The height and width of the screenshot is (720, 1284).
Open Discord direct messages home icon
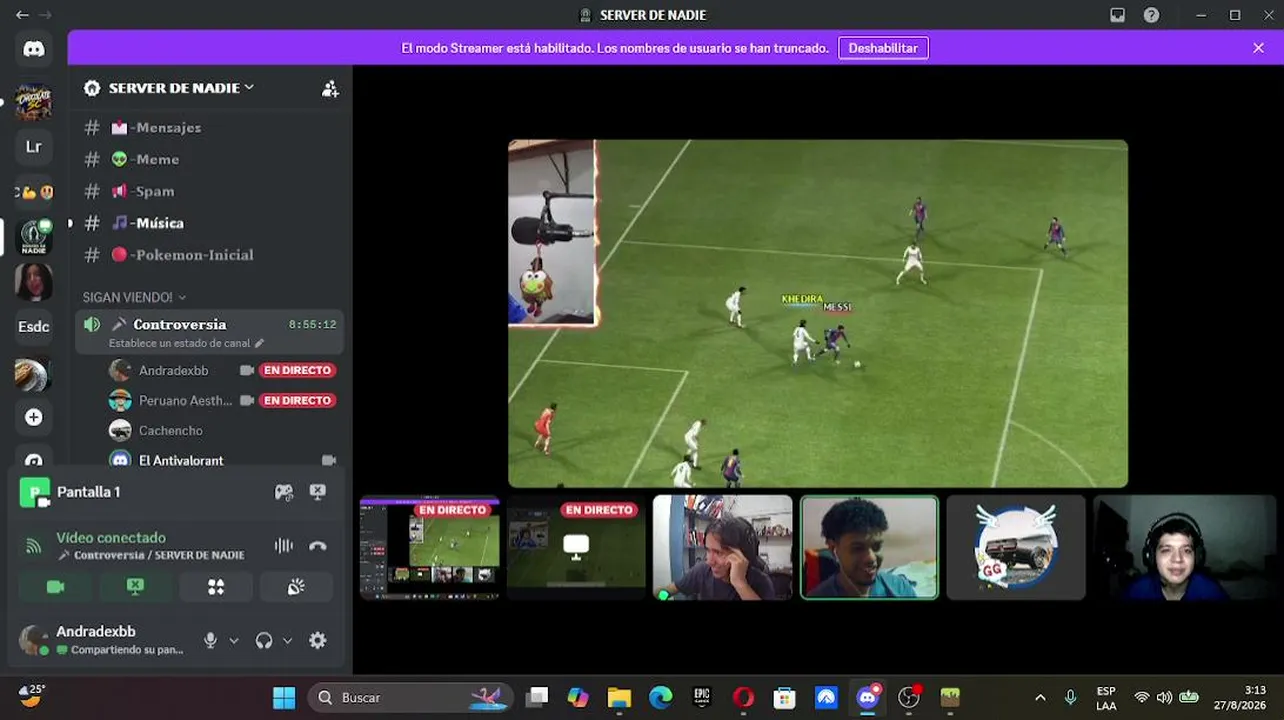pyautogui.click(x=34, y=49)
